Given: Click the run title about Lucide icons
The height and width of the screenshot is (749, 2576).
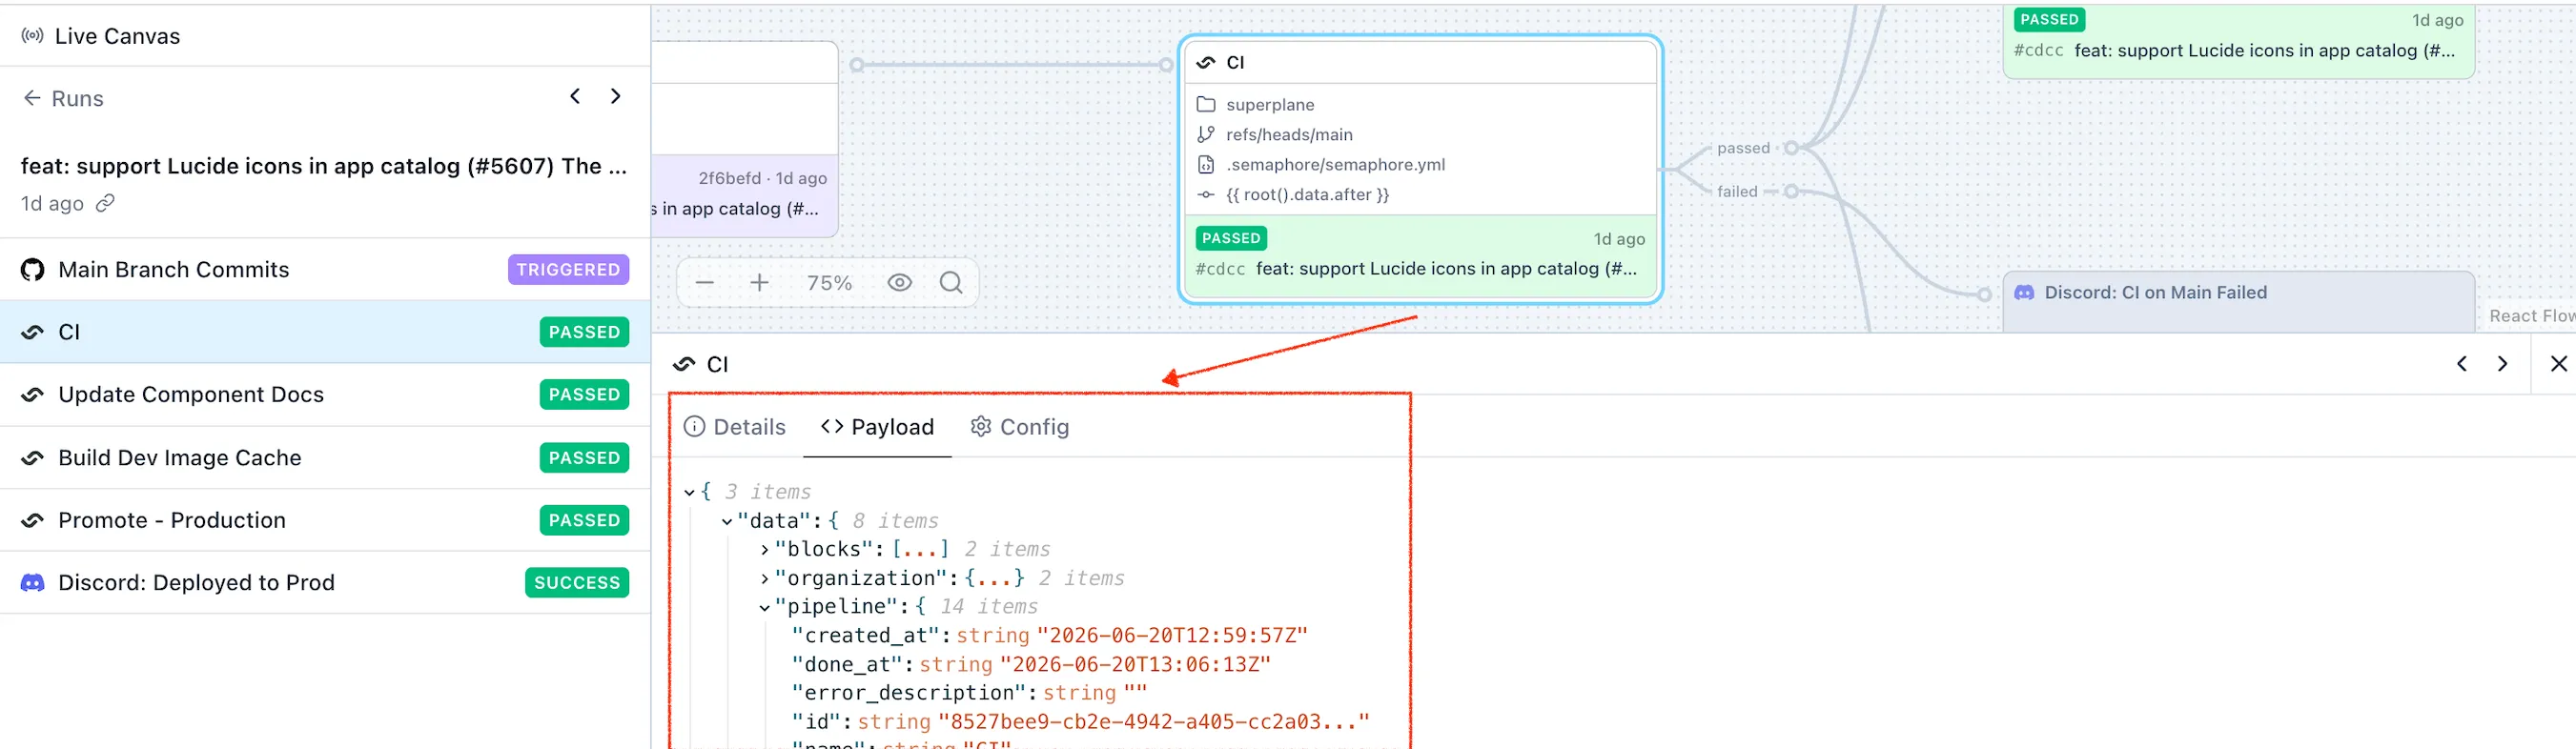Looking at the screenshot, I should pyautogui.click(x=324, y=166).
